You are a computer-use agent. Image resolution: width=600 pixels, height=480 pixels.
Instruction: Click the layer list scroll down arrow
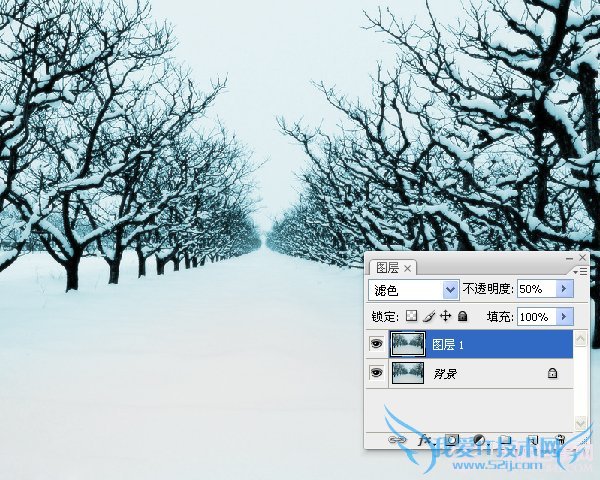tap(580, 423)
